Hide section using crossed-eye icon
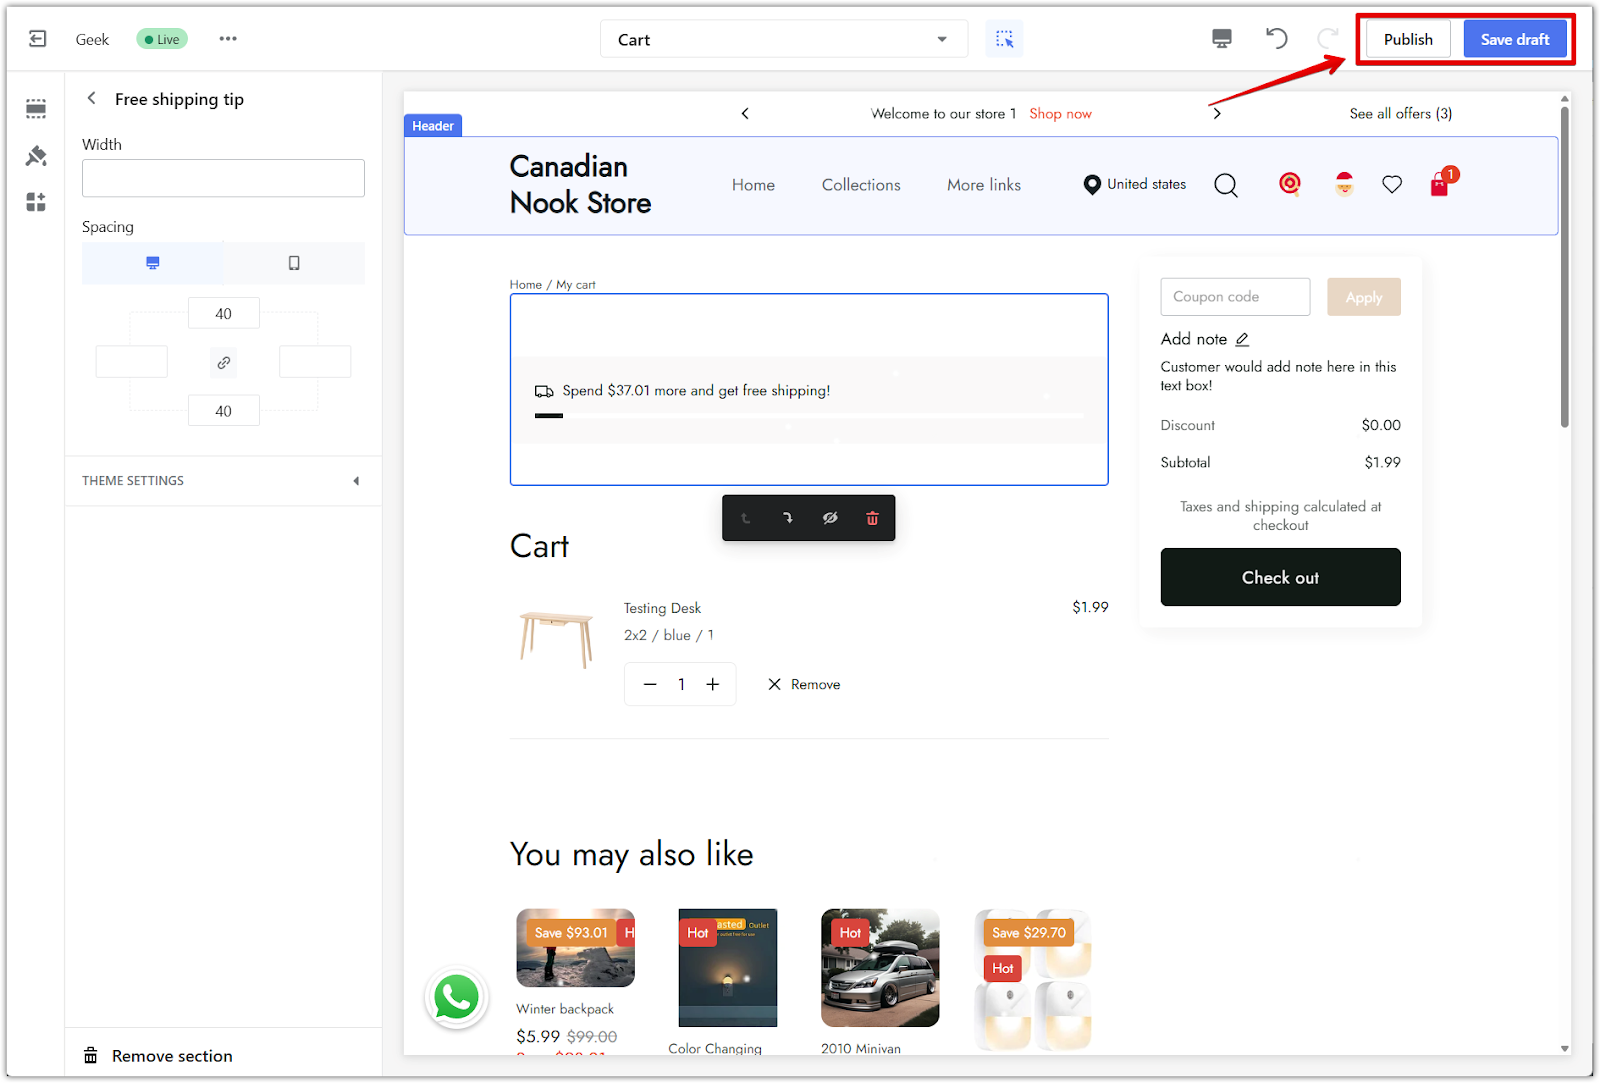1600x1083 pixels. [830, 518]
